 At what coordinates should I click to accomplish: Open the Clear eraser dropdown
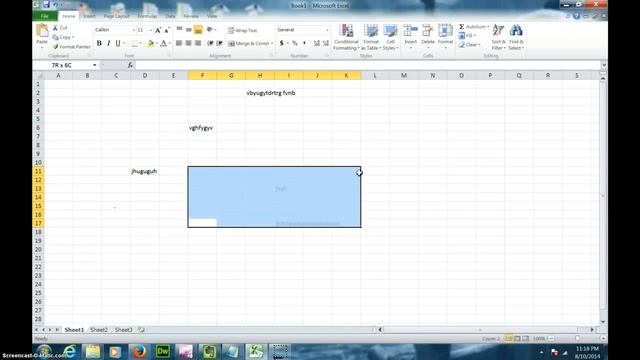(469, 45)
